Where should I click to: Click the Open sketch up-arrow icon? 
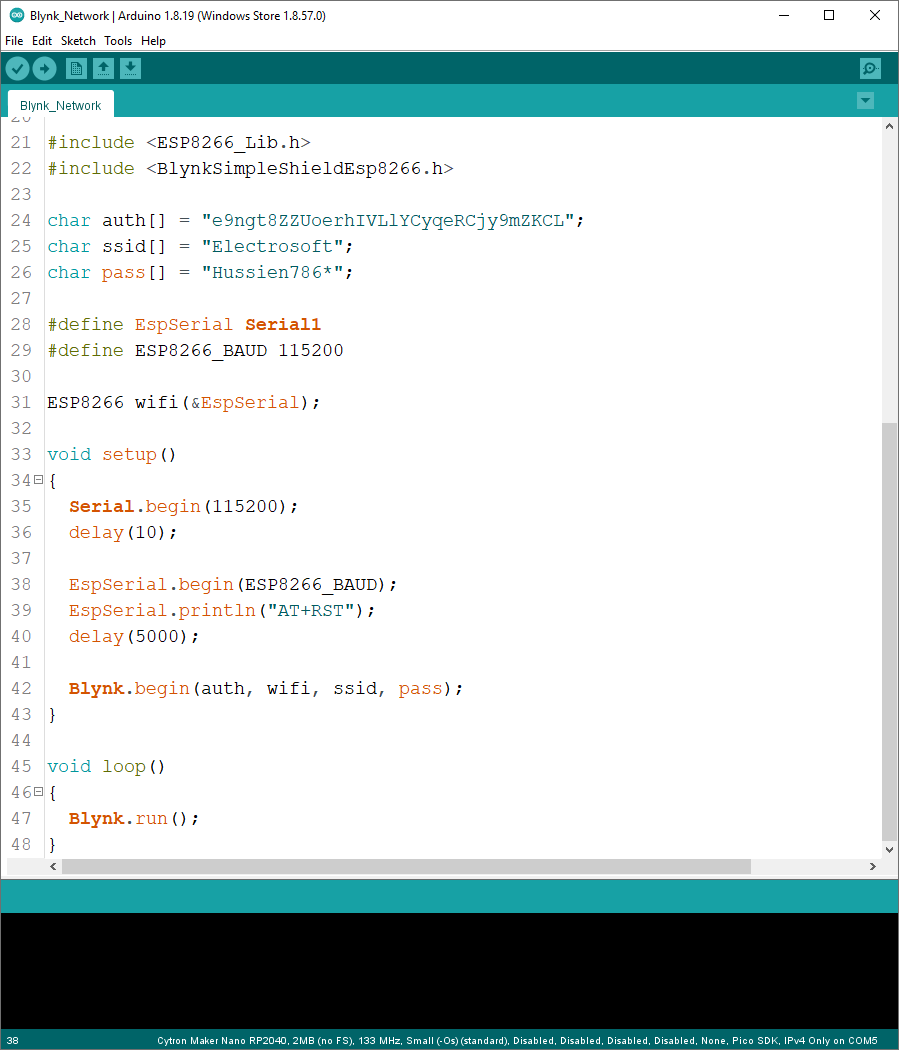coord(103,68)
